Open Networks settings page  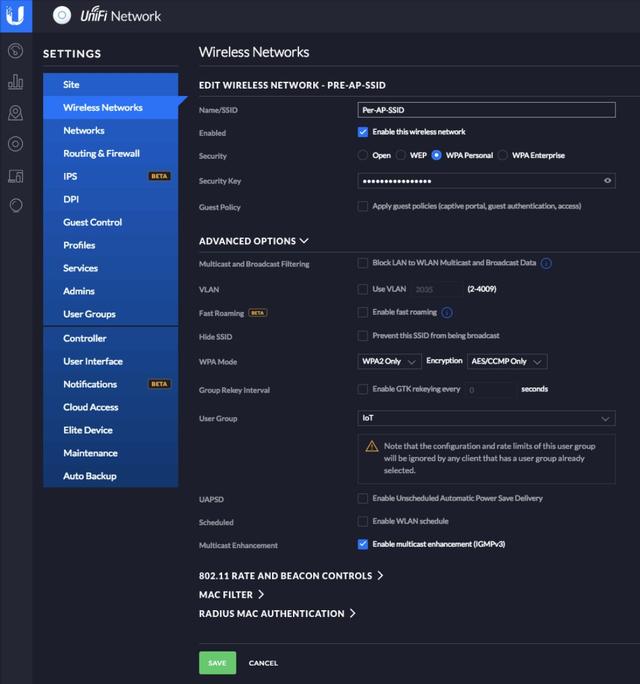pyautogui.click(x=111, y=130)
